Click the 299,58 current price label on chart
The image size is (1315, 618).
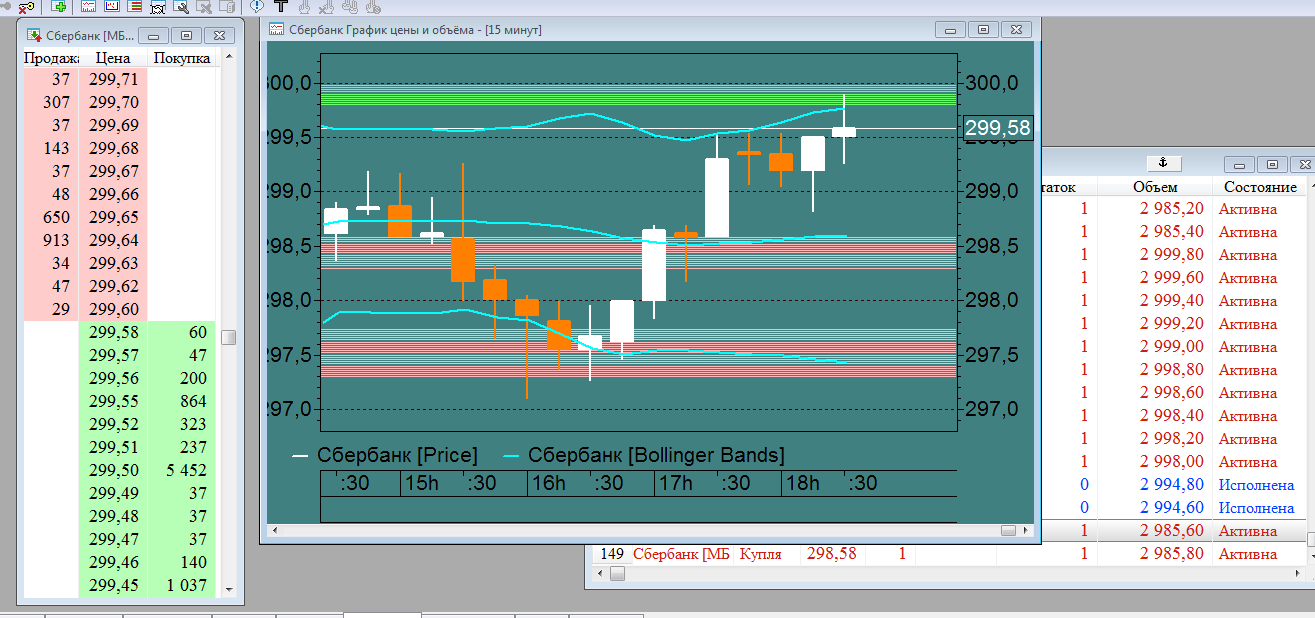(x=998, y=127)
